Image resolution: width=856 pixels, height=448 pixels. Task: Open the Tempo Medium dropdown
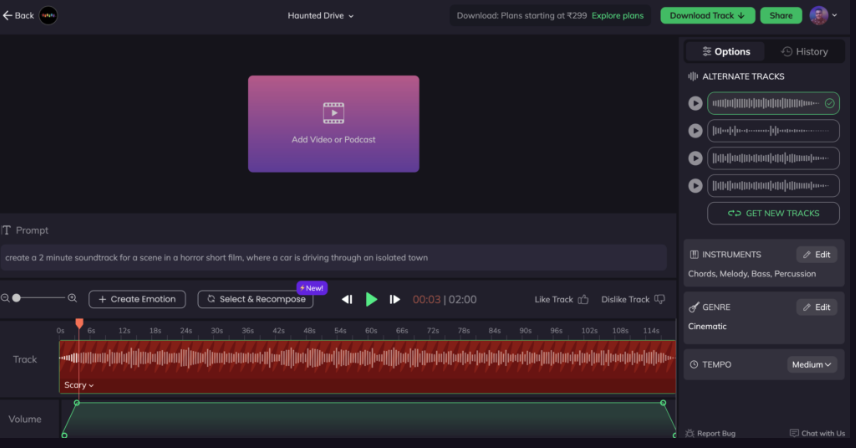coord(812,365)
